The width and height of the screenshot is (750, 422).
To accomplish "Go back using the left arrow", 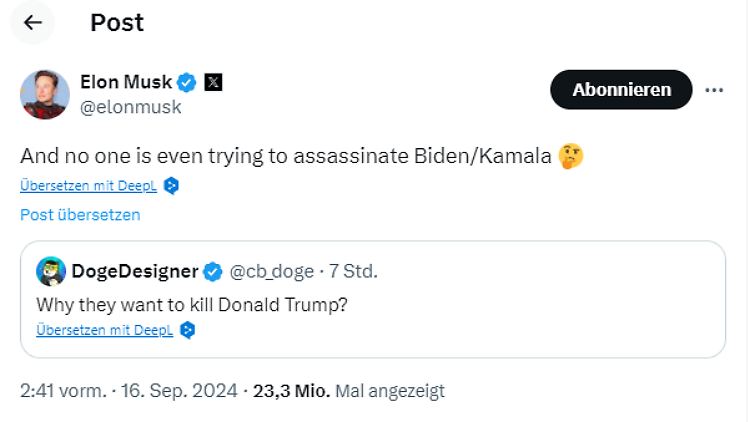I will pyautogui.click(x=33, y=22).
